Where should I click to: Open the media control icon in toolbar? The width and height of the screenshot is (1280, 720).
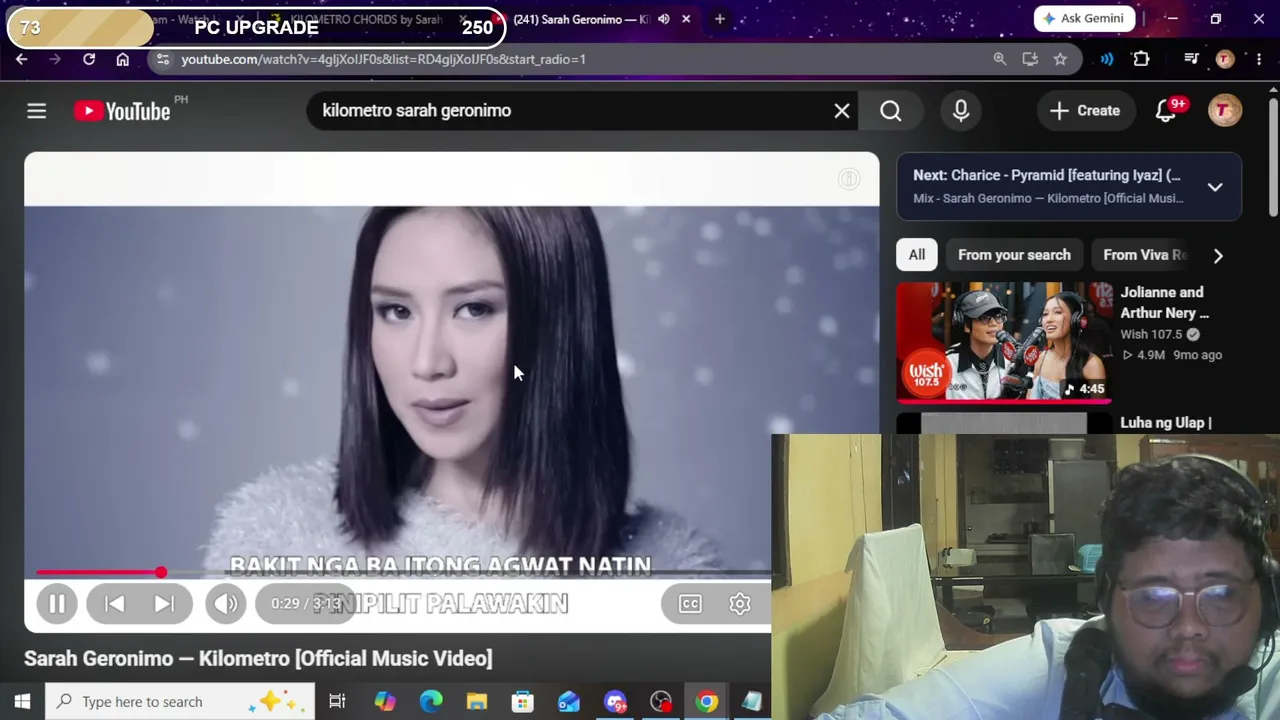(x=1191, y=59)
